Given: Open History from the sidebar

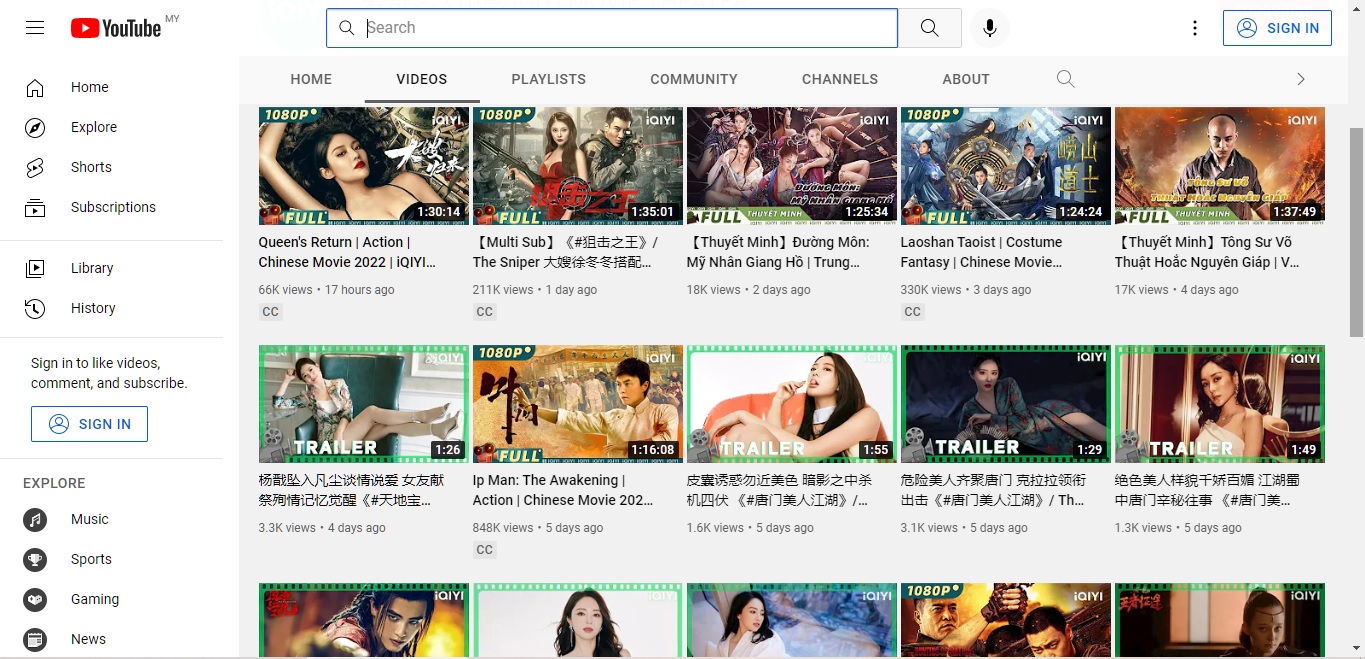Looking at the screenshot, I should point(93,308).
